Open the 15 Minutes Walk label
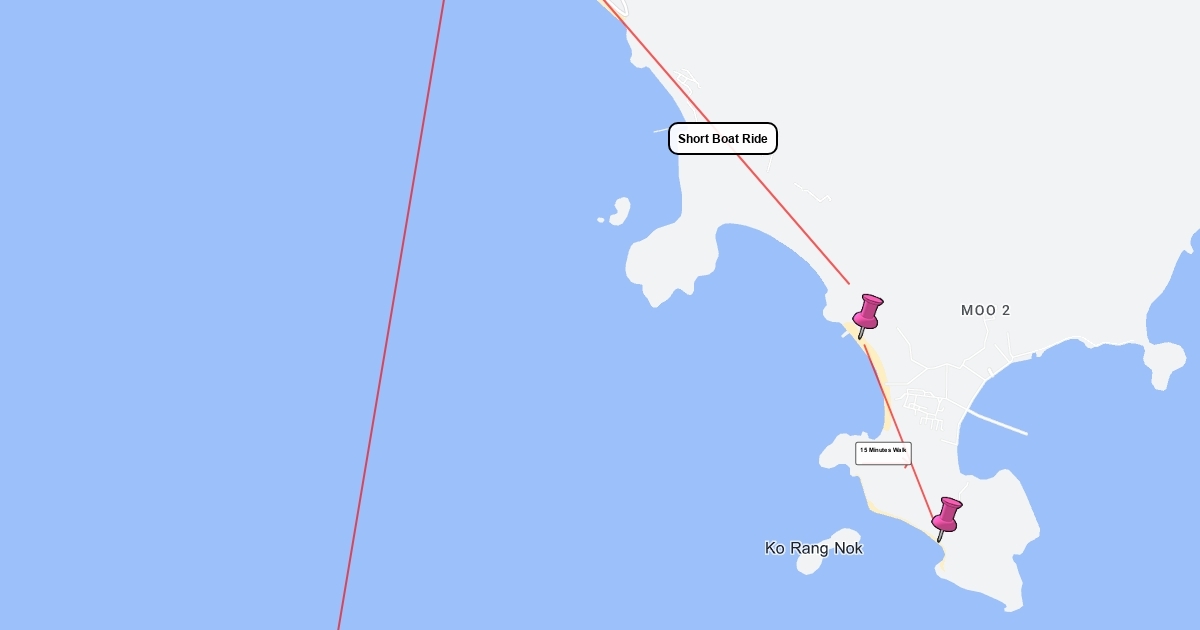Image resolution: width=1200 pixels, height=630 pixels. [x=883, y=453]
